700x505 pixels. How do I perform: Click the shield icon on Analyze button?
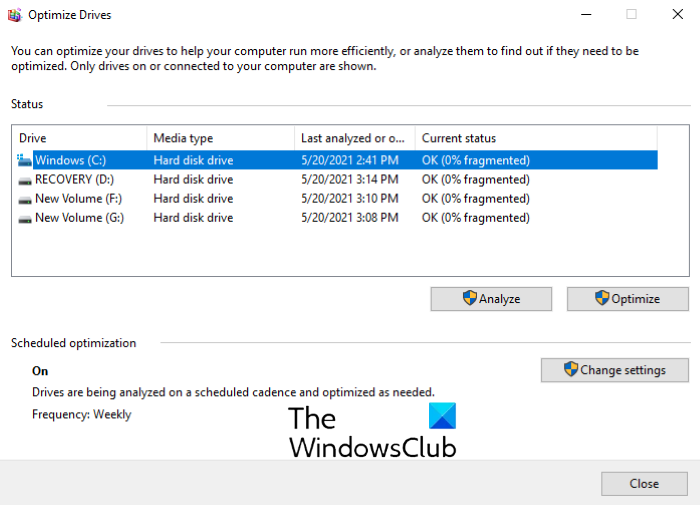point(469,298)
